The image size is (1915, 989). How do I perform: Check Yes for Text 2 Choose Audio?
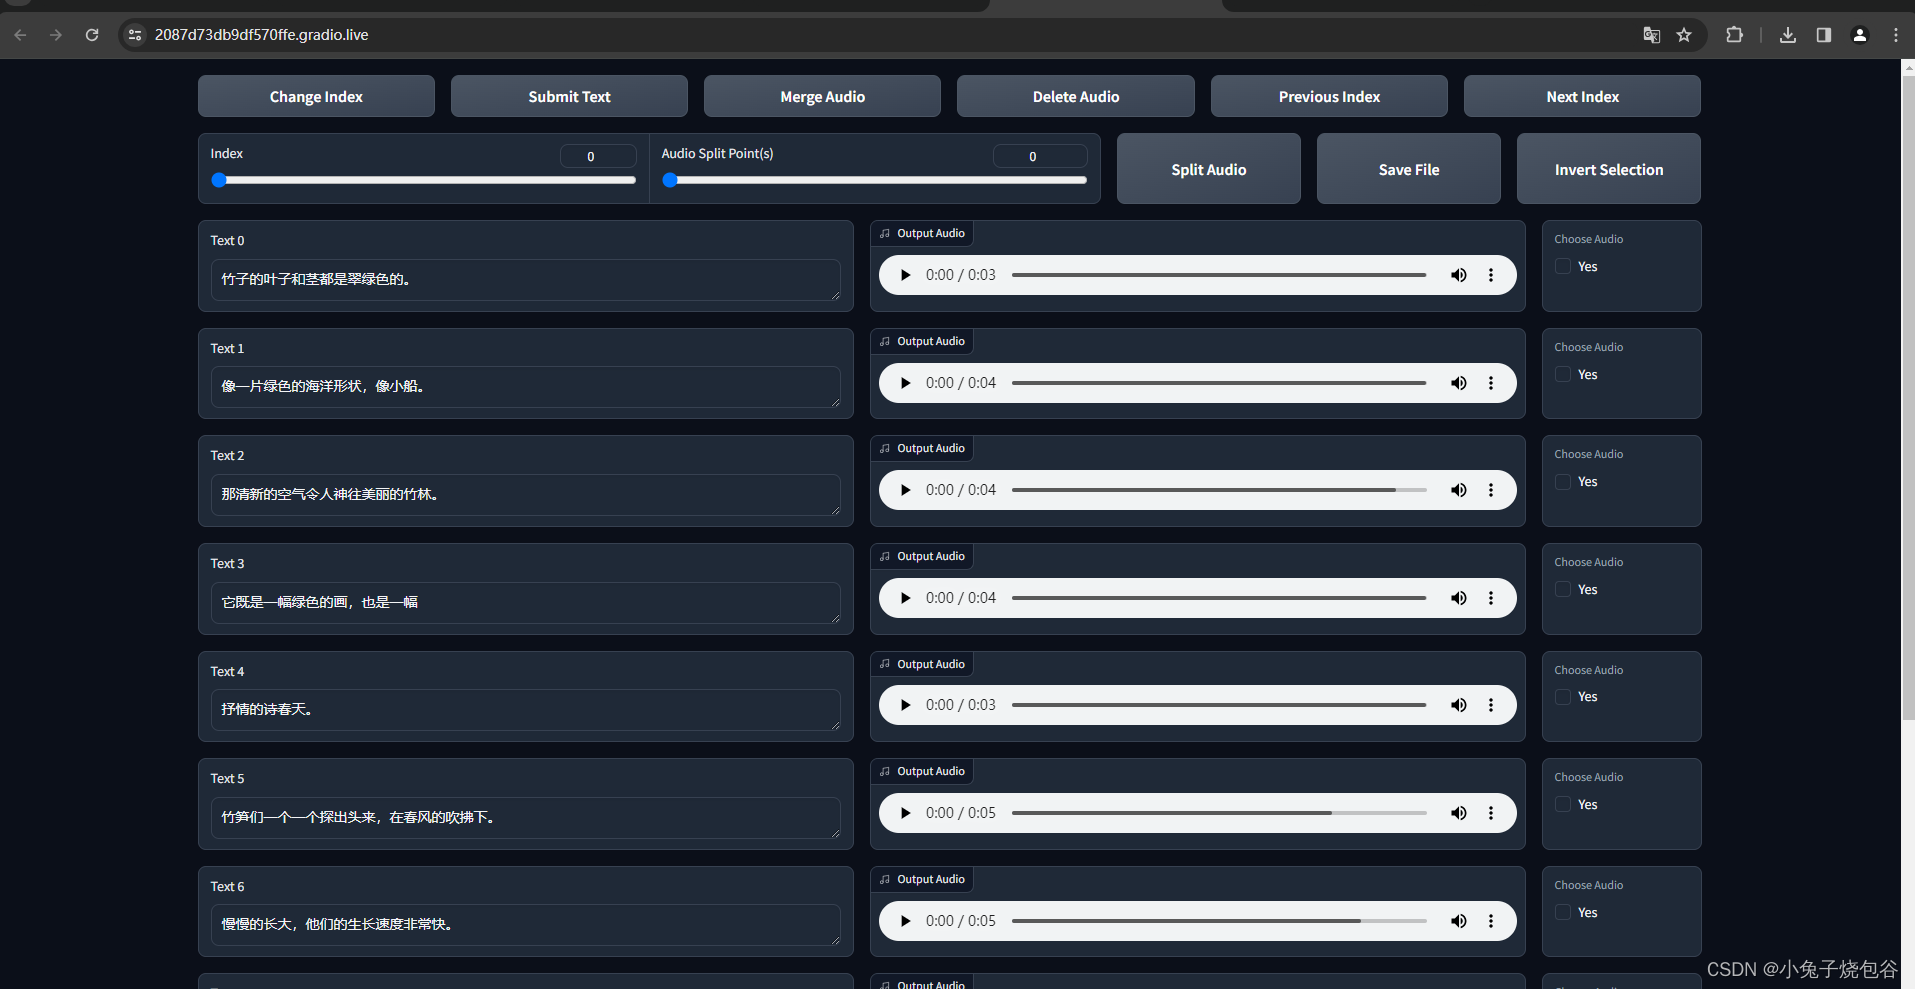[x=1563, y=481]
